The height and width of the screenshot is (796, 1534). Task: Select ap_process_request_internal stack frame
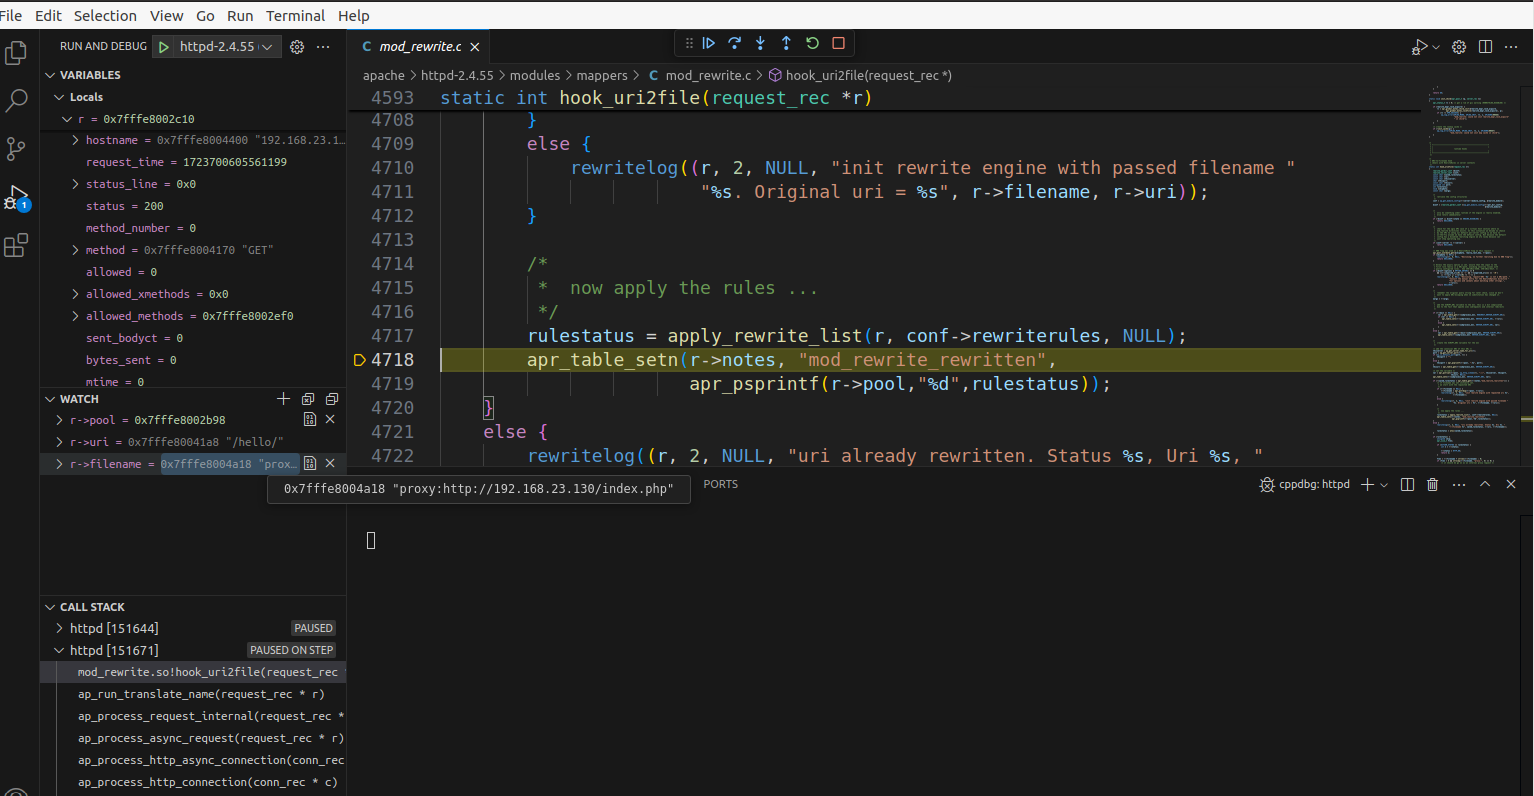pyautogui.click(x=210, y=716)
